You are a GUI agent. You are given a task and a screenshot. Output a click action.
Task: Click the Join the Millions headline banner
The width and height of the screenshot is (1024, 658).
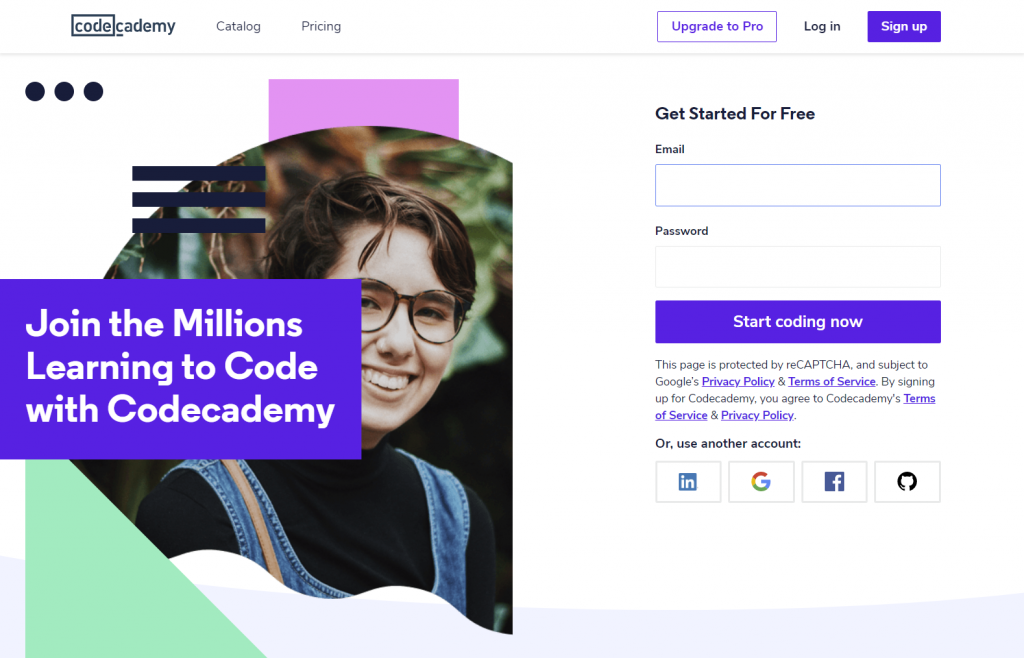180,369
